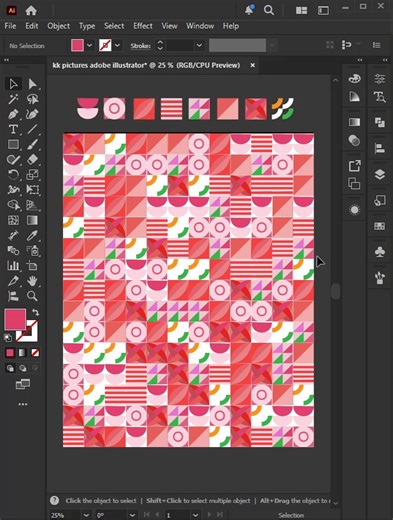Open stroke color dropdown in control bar

coord(117,45)
